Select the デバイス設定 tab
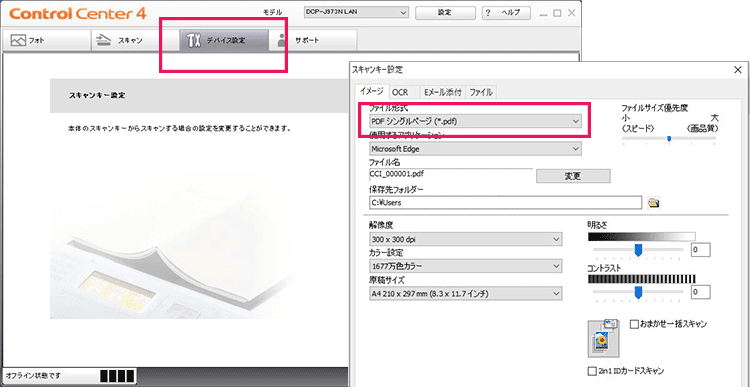 [223, 41]
